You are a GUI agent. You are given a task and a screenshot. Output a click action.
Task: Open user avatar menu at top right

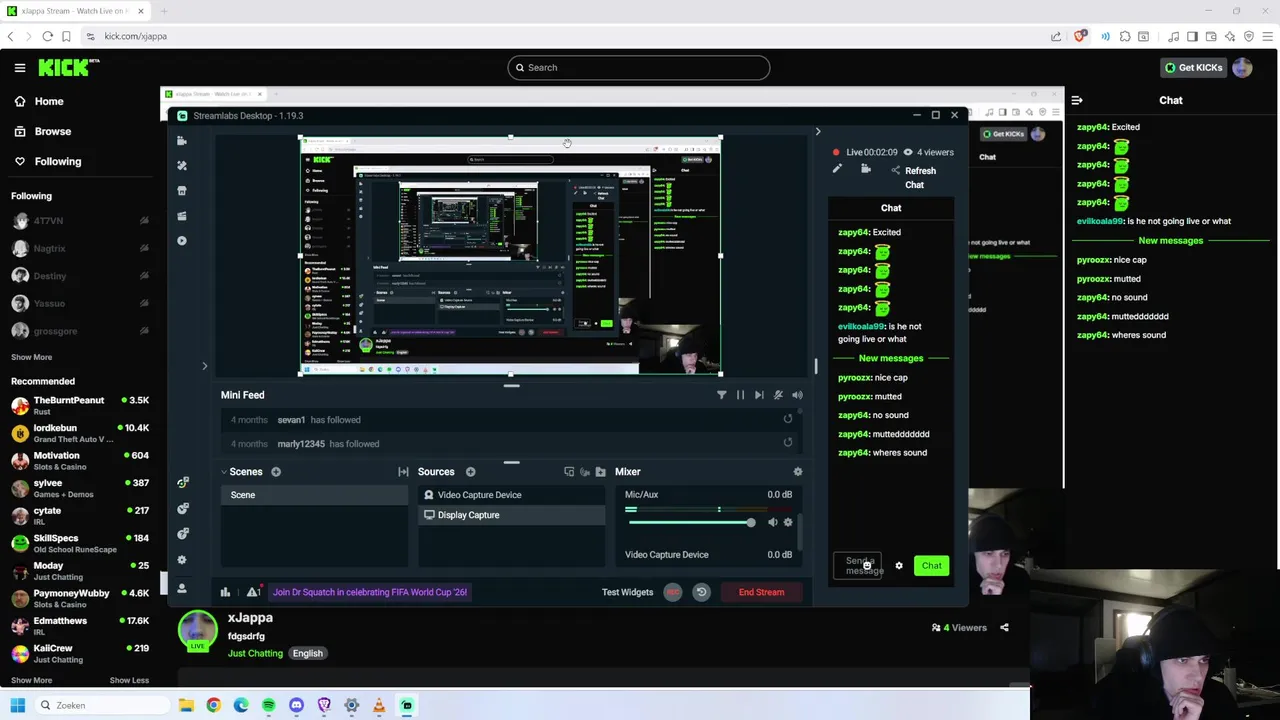coord(1242,68)
